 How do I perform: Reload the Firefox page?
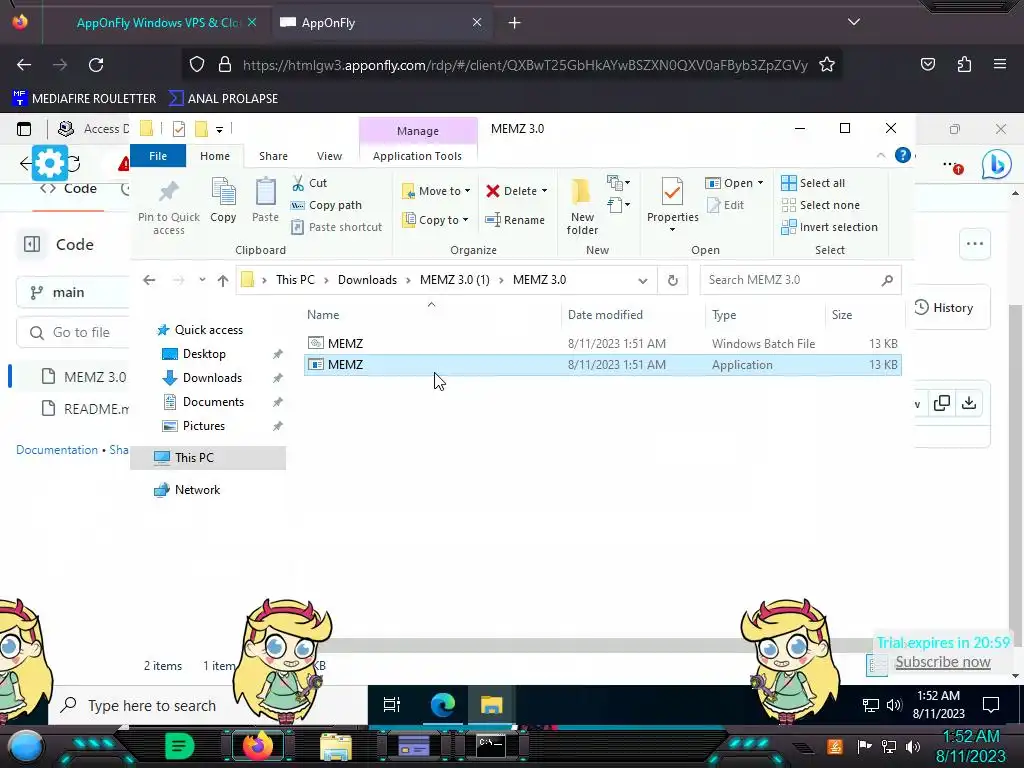pos(96,65)
